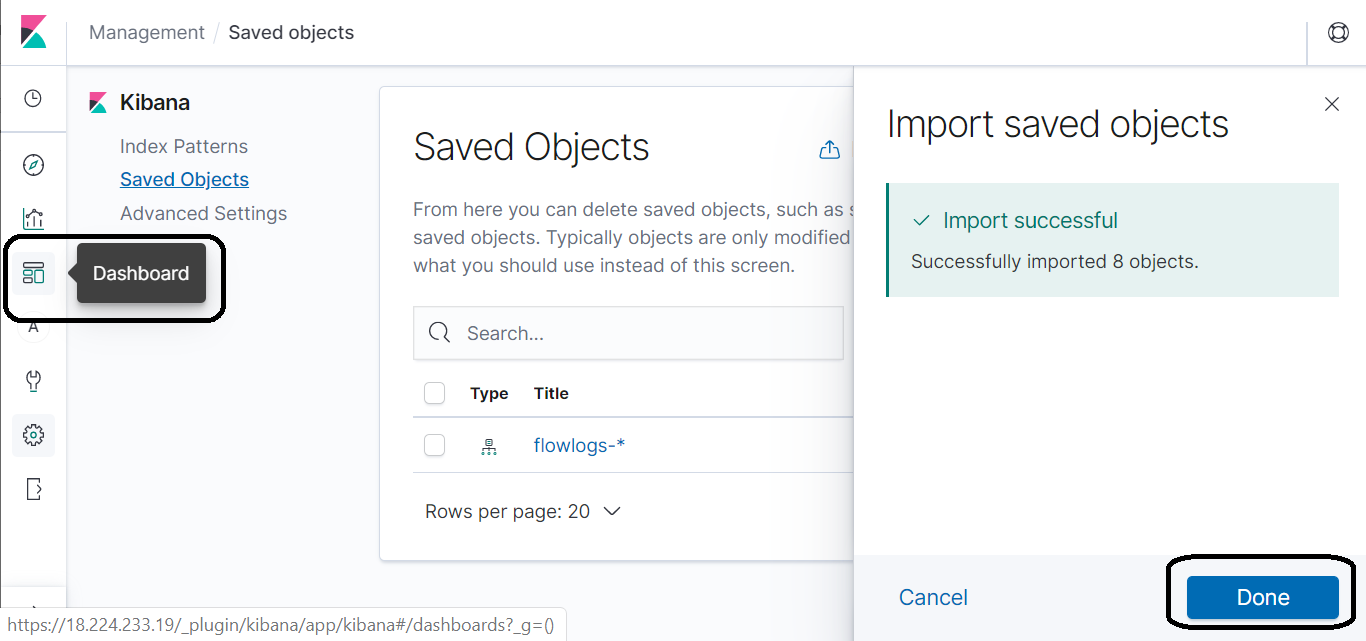The height and width of the screenshot is (641, 1366).
Task: Select Saved Objects in the sidebar
Action: point(184,180)
